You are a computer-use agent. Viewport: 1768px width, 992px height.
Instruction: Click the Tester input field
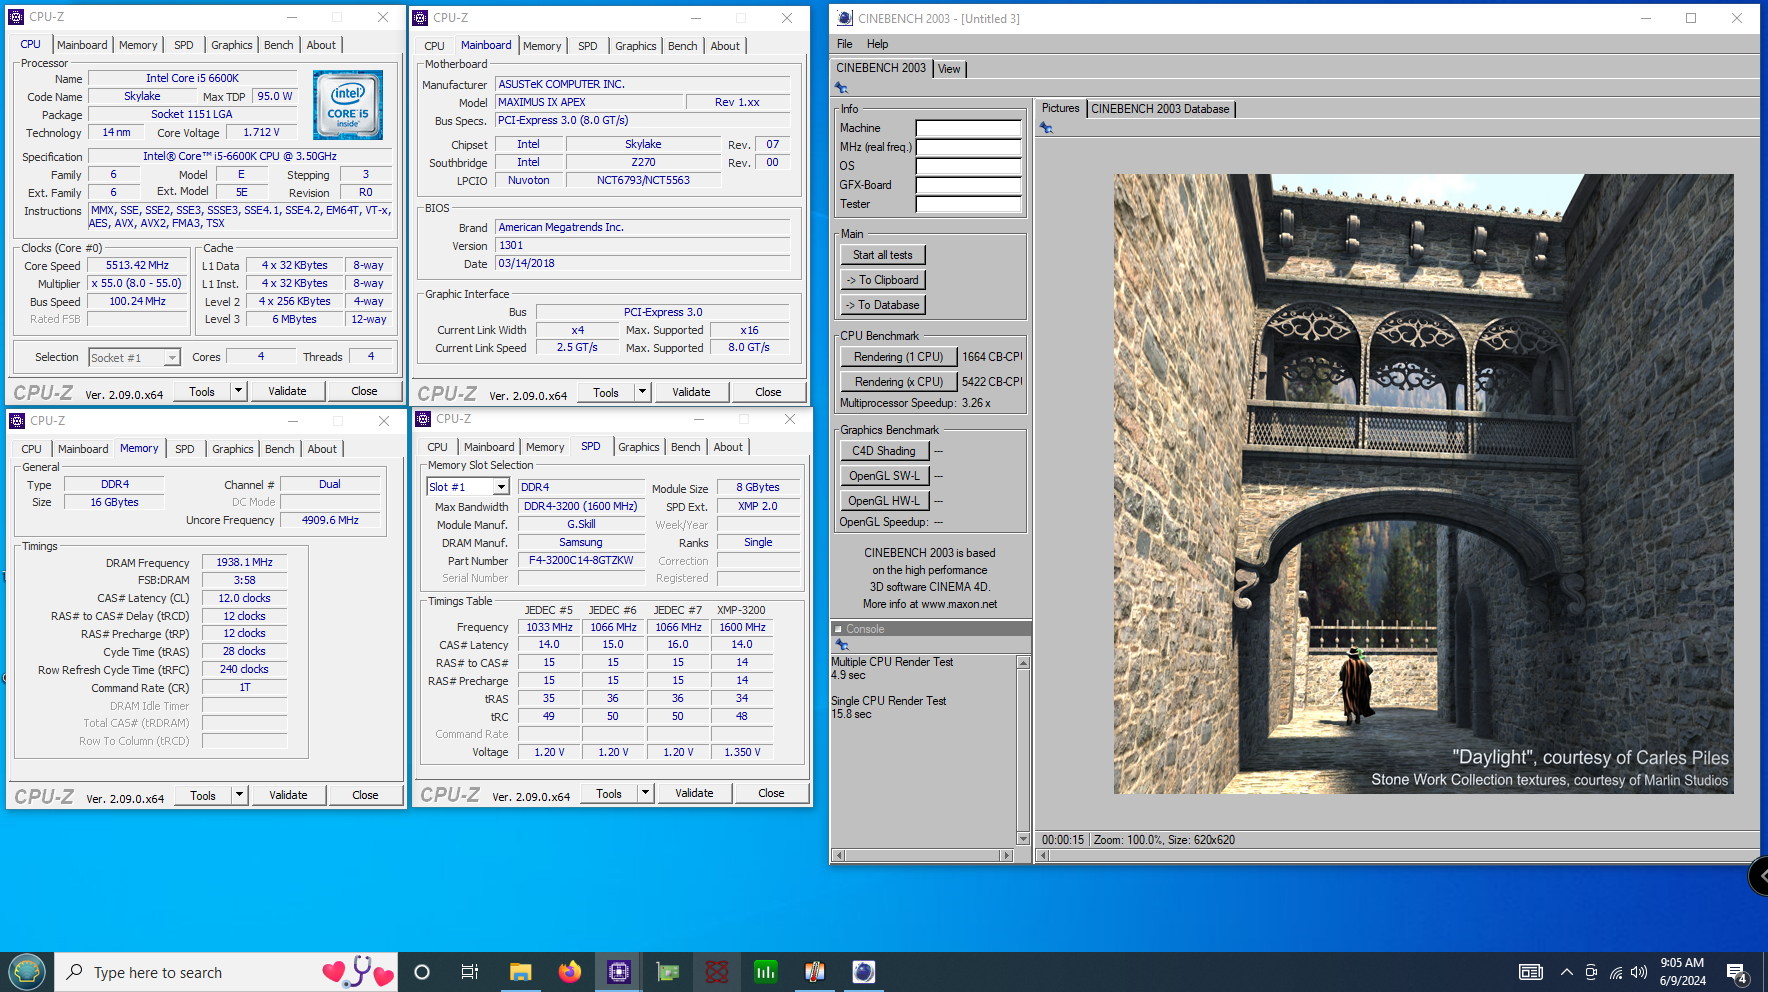pos(969,204)
